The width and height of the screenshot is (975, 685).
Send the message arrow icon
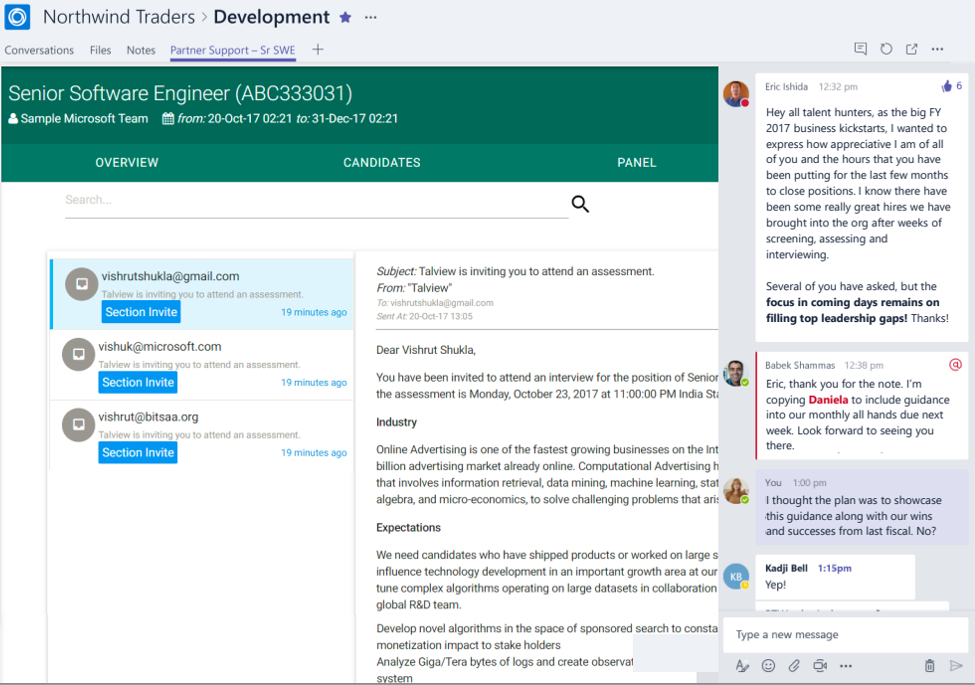[956, 666]
